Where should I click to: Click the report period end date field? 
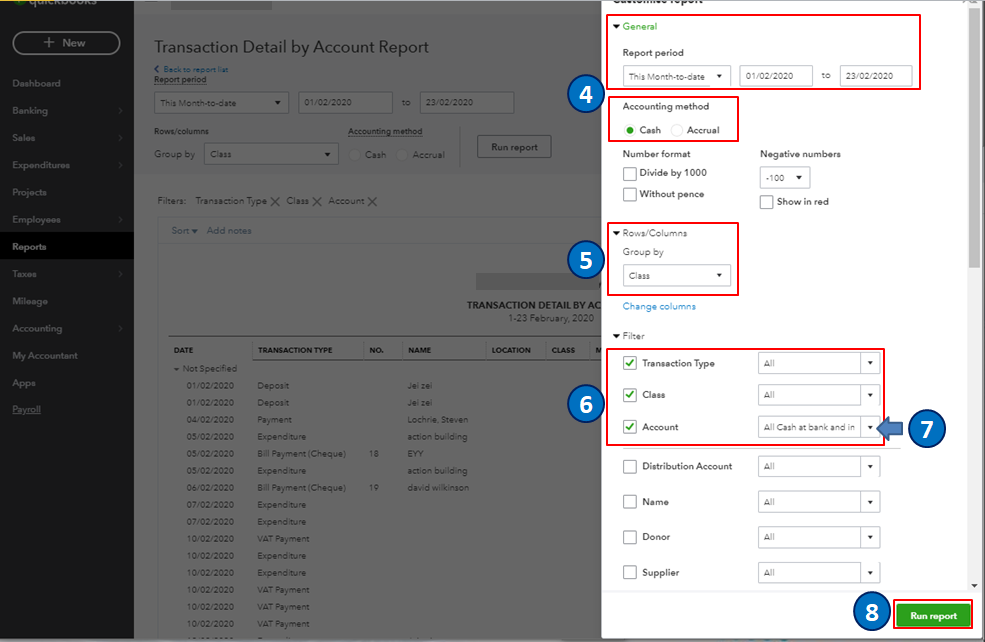875,76
